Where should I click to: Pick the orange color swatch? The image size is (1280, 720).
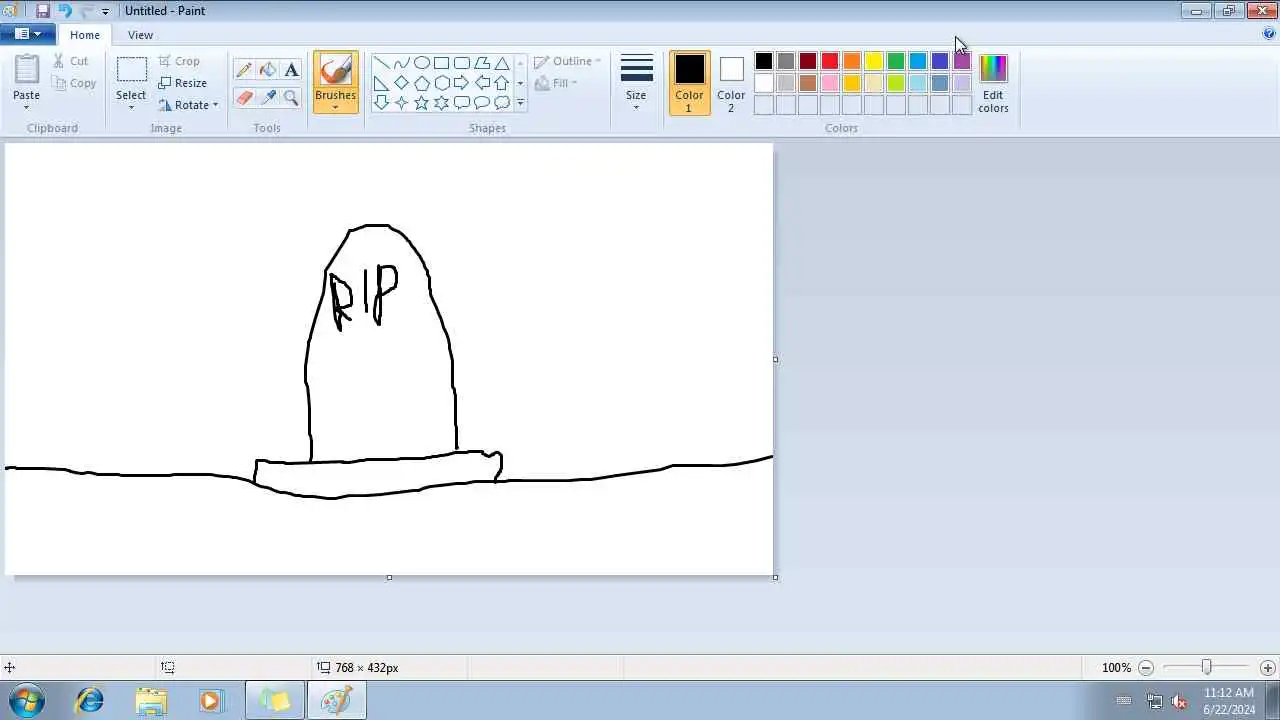pos(852,62)
